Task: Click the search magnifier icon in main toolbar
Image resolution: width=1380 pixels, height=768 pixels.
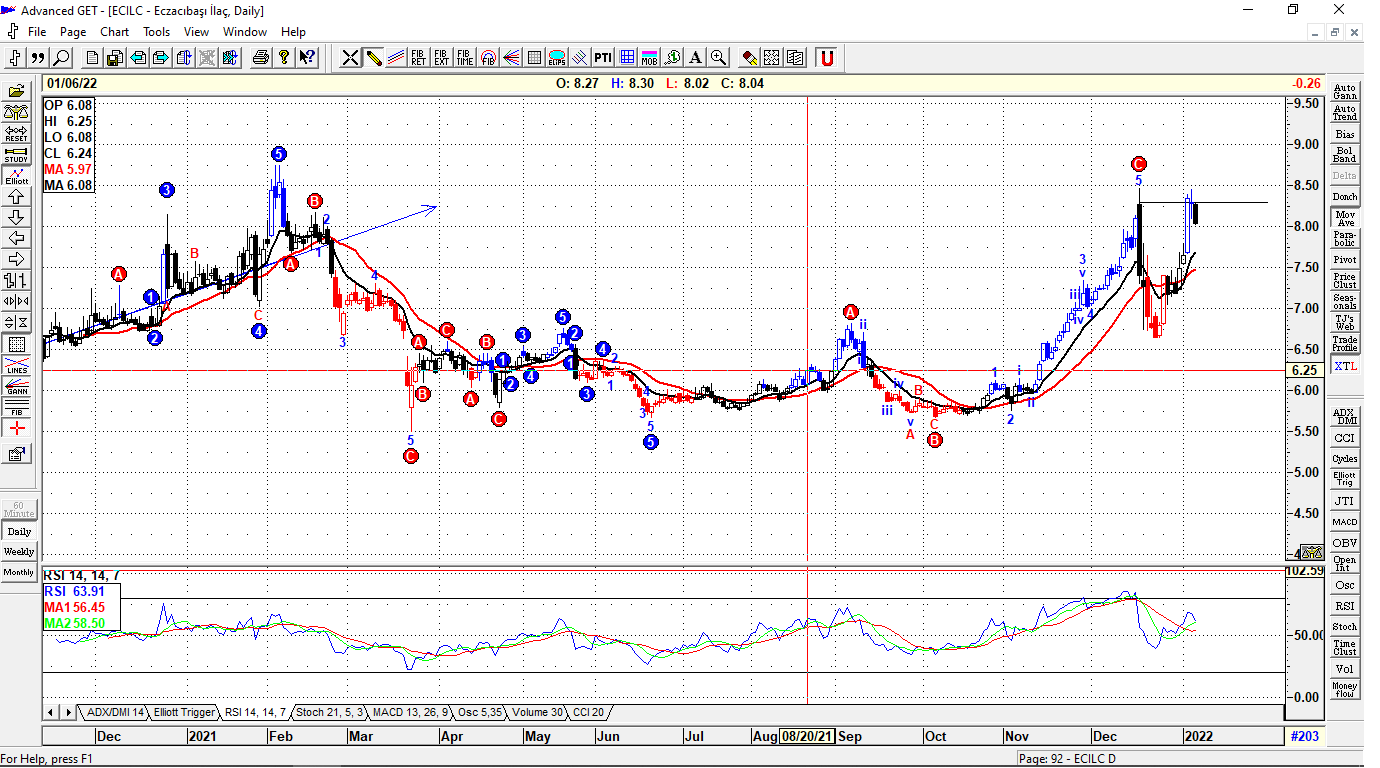Action: (x=62, y=58)
